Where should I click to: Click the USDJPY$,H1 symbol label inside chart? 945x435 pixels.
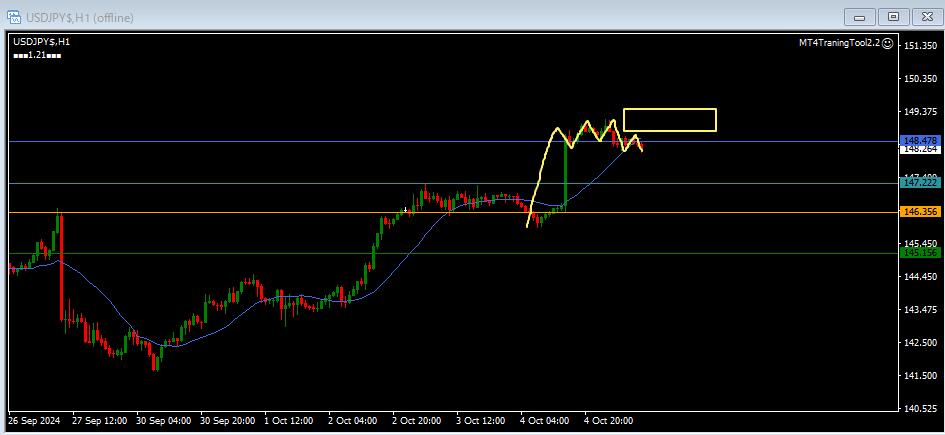41,41
